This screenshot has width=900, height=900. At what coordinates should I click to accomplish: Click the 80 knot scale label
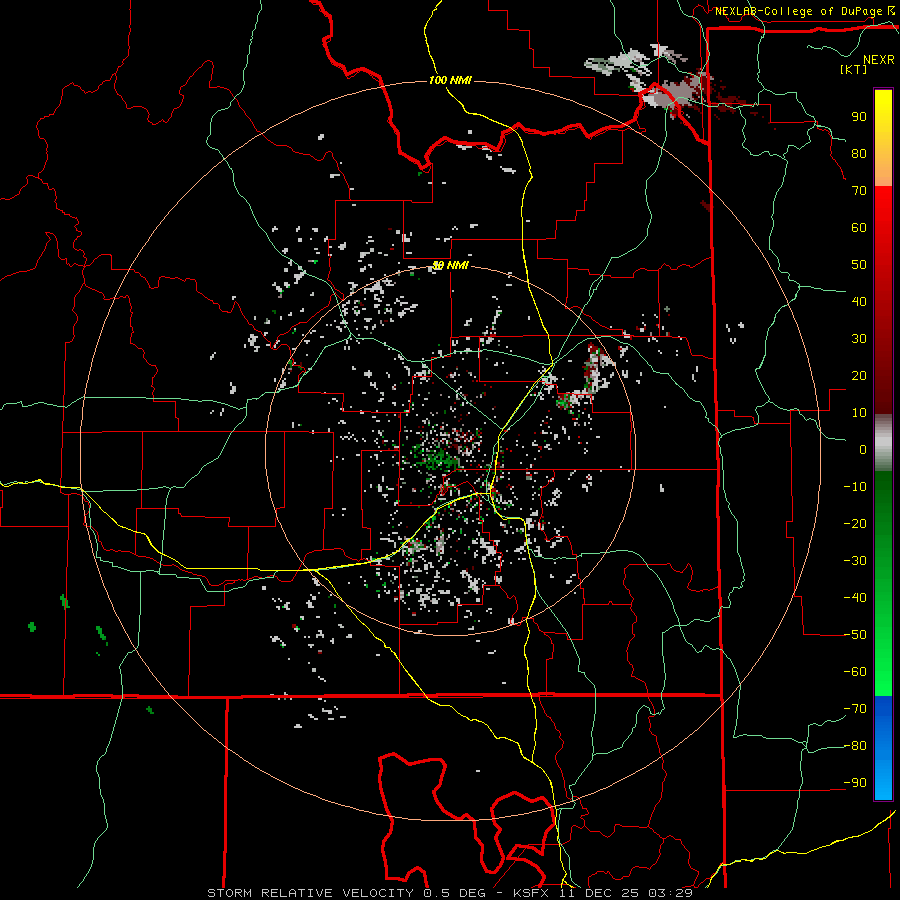(859, 153)
